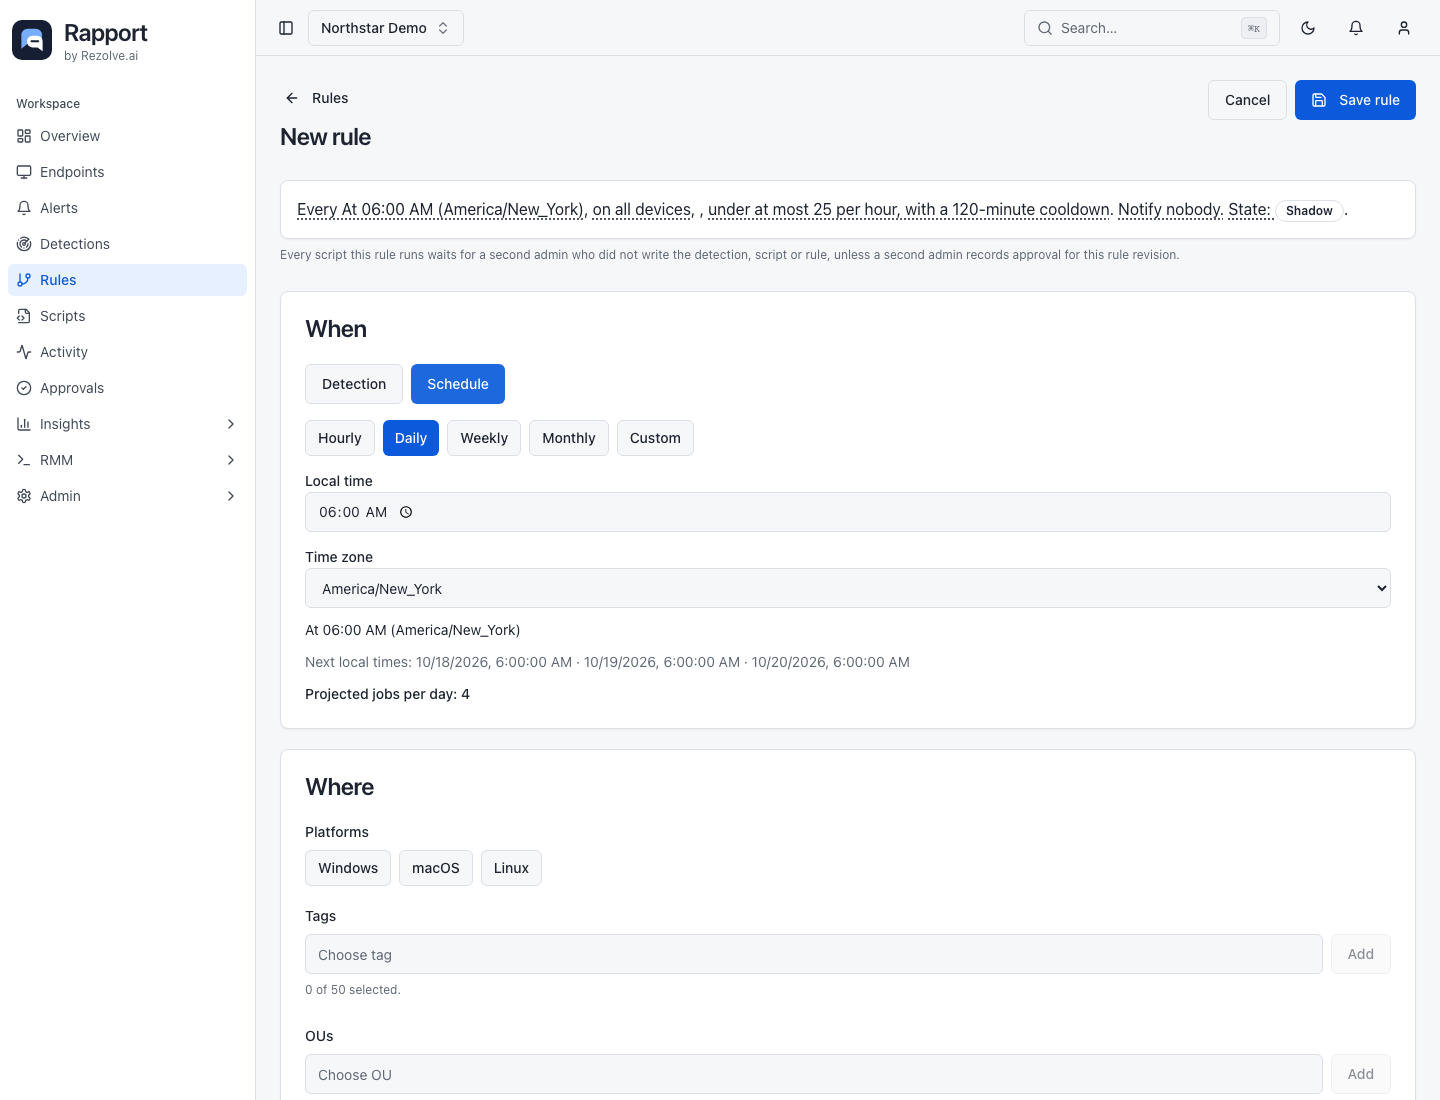Screen dimensions: 1440x1100
Task: Click the Save rule button
Action: pyautogui.click(x=1355, y=100)
